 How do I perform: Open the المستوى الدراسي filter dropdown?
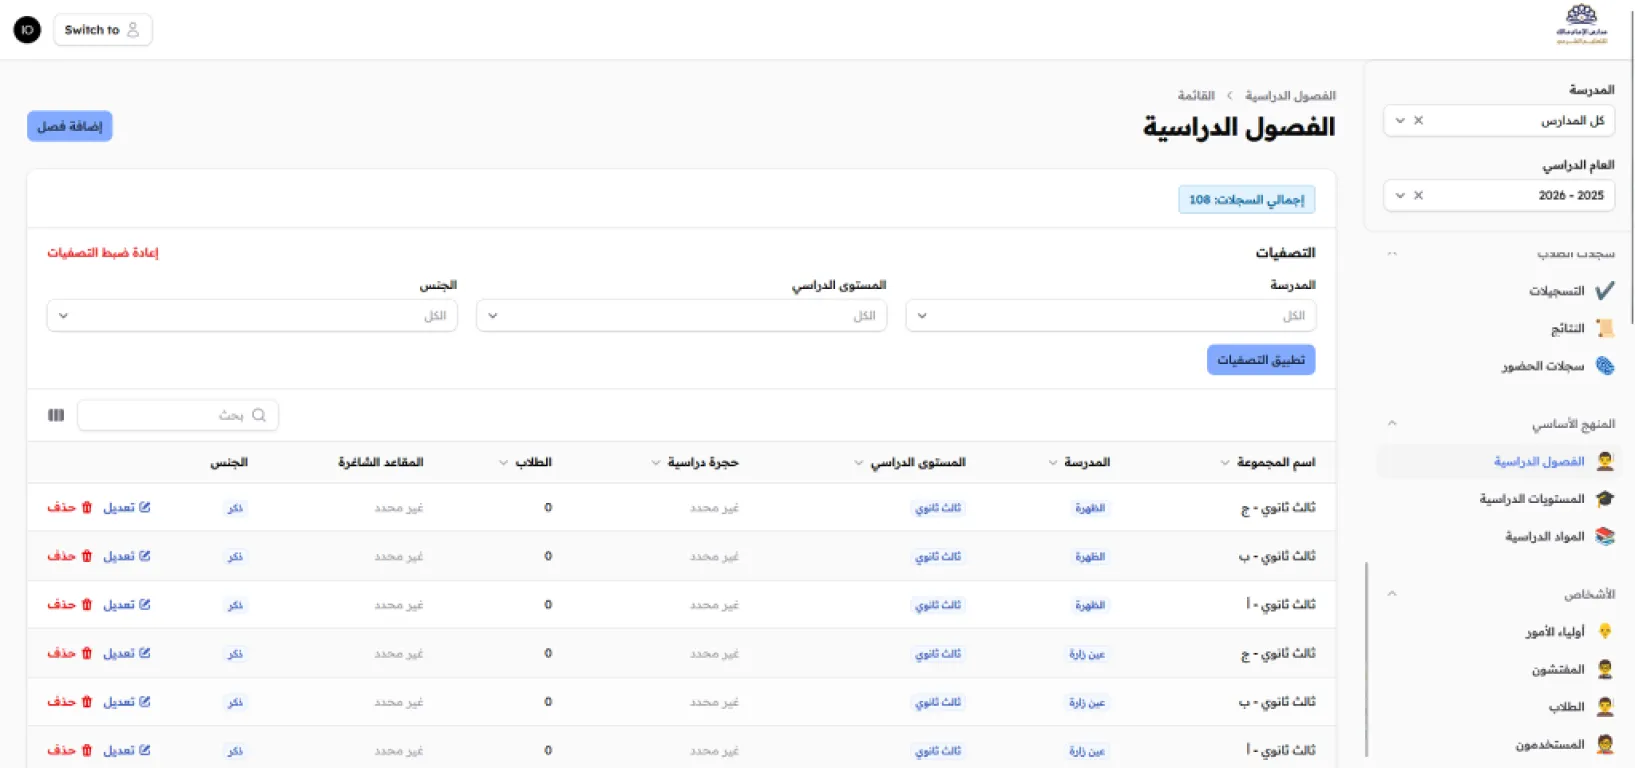[x=681, y=316]
